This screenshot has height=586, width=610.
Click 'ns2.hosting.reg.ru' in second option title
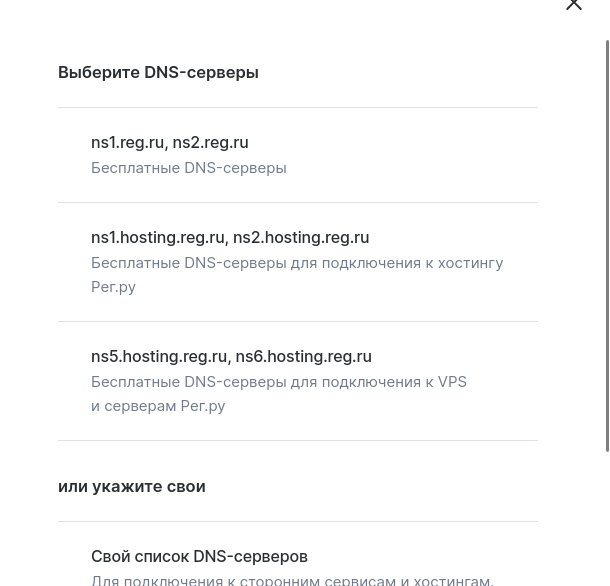click(x=301, y=237)
